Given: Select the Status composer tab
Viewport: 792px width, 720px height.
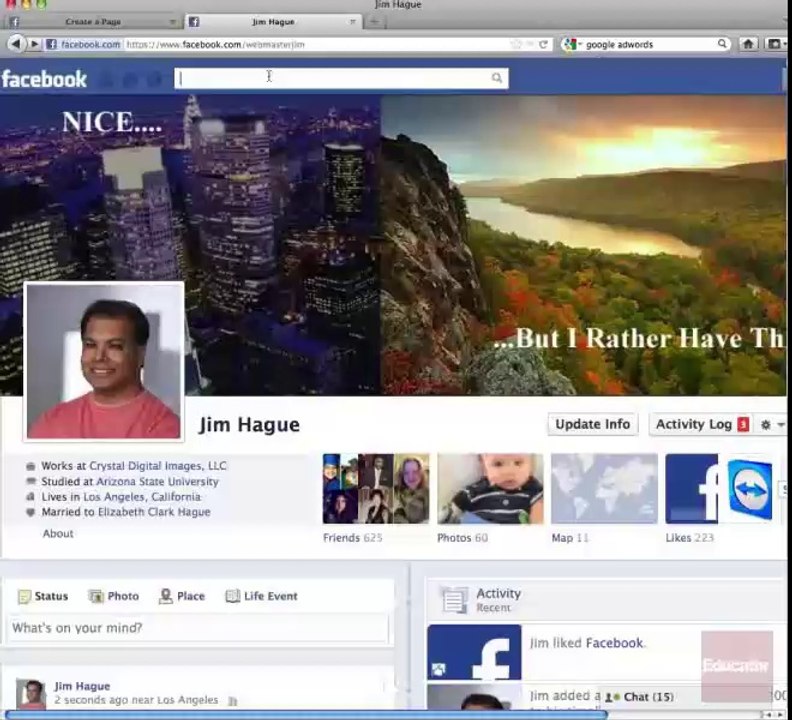Looking at the screenshot, I should pyautogui.click(x=43, y=596).
